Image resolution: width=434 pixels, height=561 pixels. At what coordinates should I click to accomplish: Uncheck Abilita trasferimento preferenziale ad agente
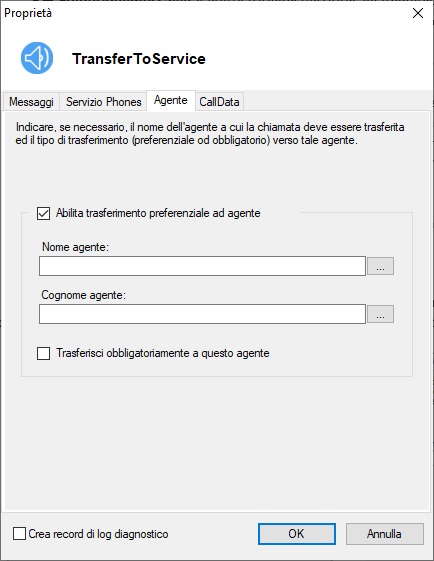pyautogui.click(x=44, y=214)
